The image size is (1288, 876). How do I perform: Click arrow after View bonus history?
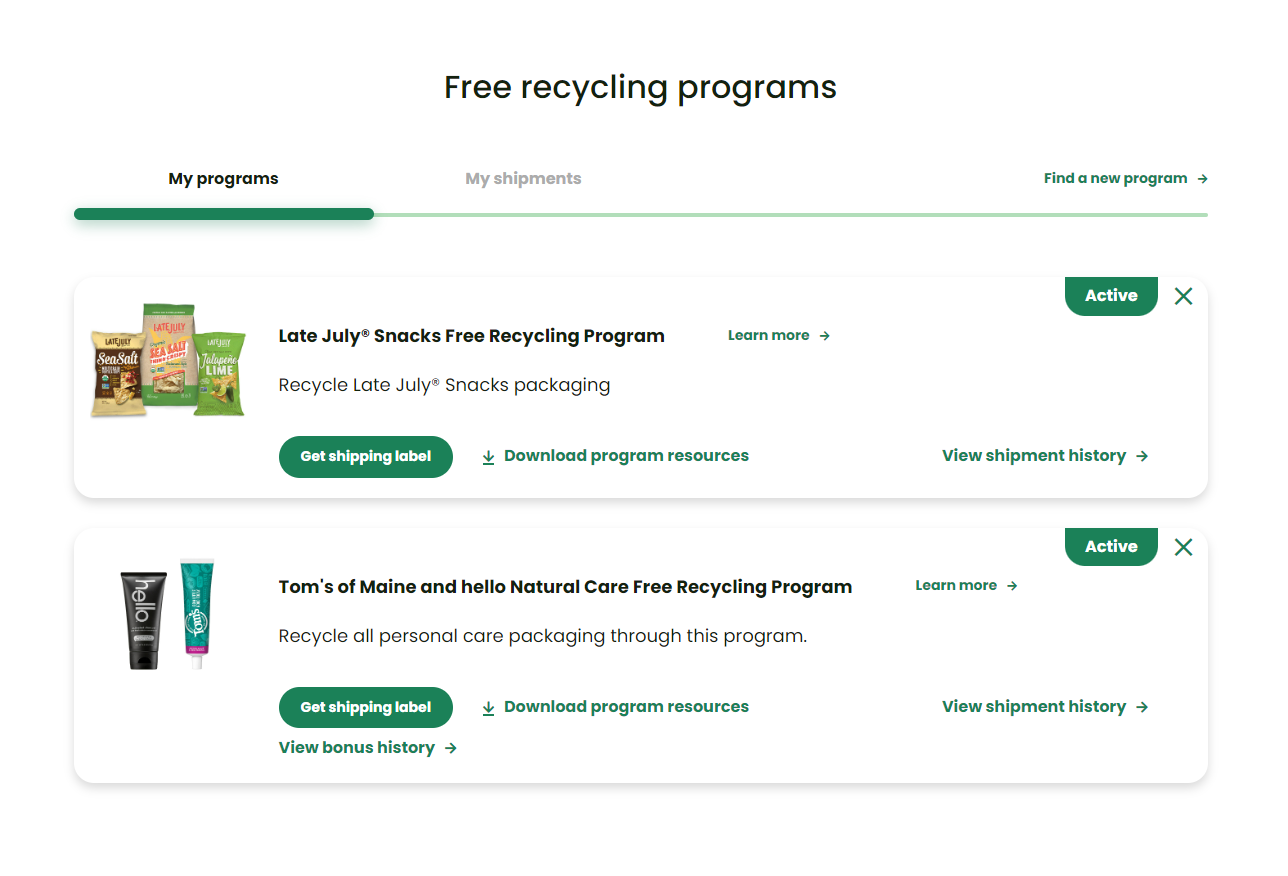[451, 748]
